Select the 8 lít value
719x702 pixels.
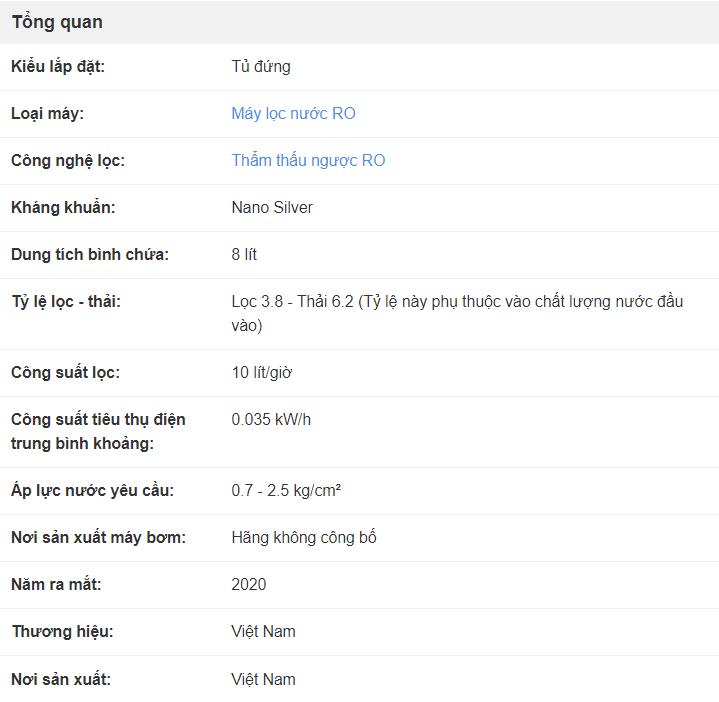pos(244,255)
